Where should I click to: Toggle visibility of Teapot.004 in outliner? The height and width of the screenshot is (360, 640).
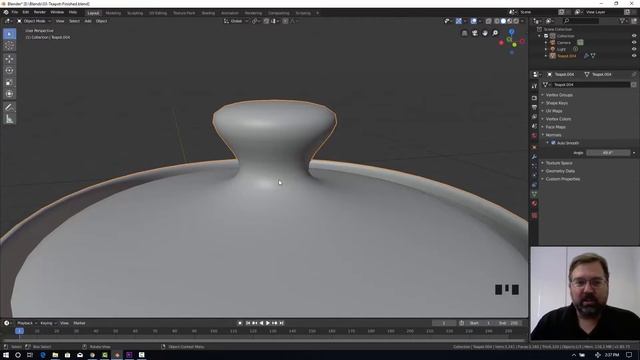(634, 56)
